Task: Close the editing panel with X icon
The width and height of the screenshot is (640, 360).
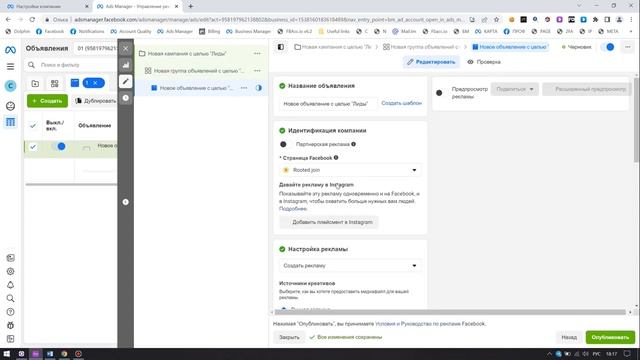Action: [x=126, y=49]
